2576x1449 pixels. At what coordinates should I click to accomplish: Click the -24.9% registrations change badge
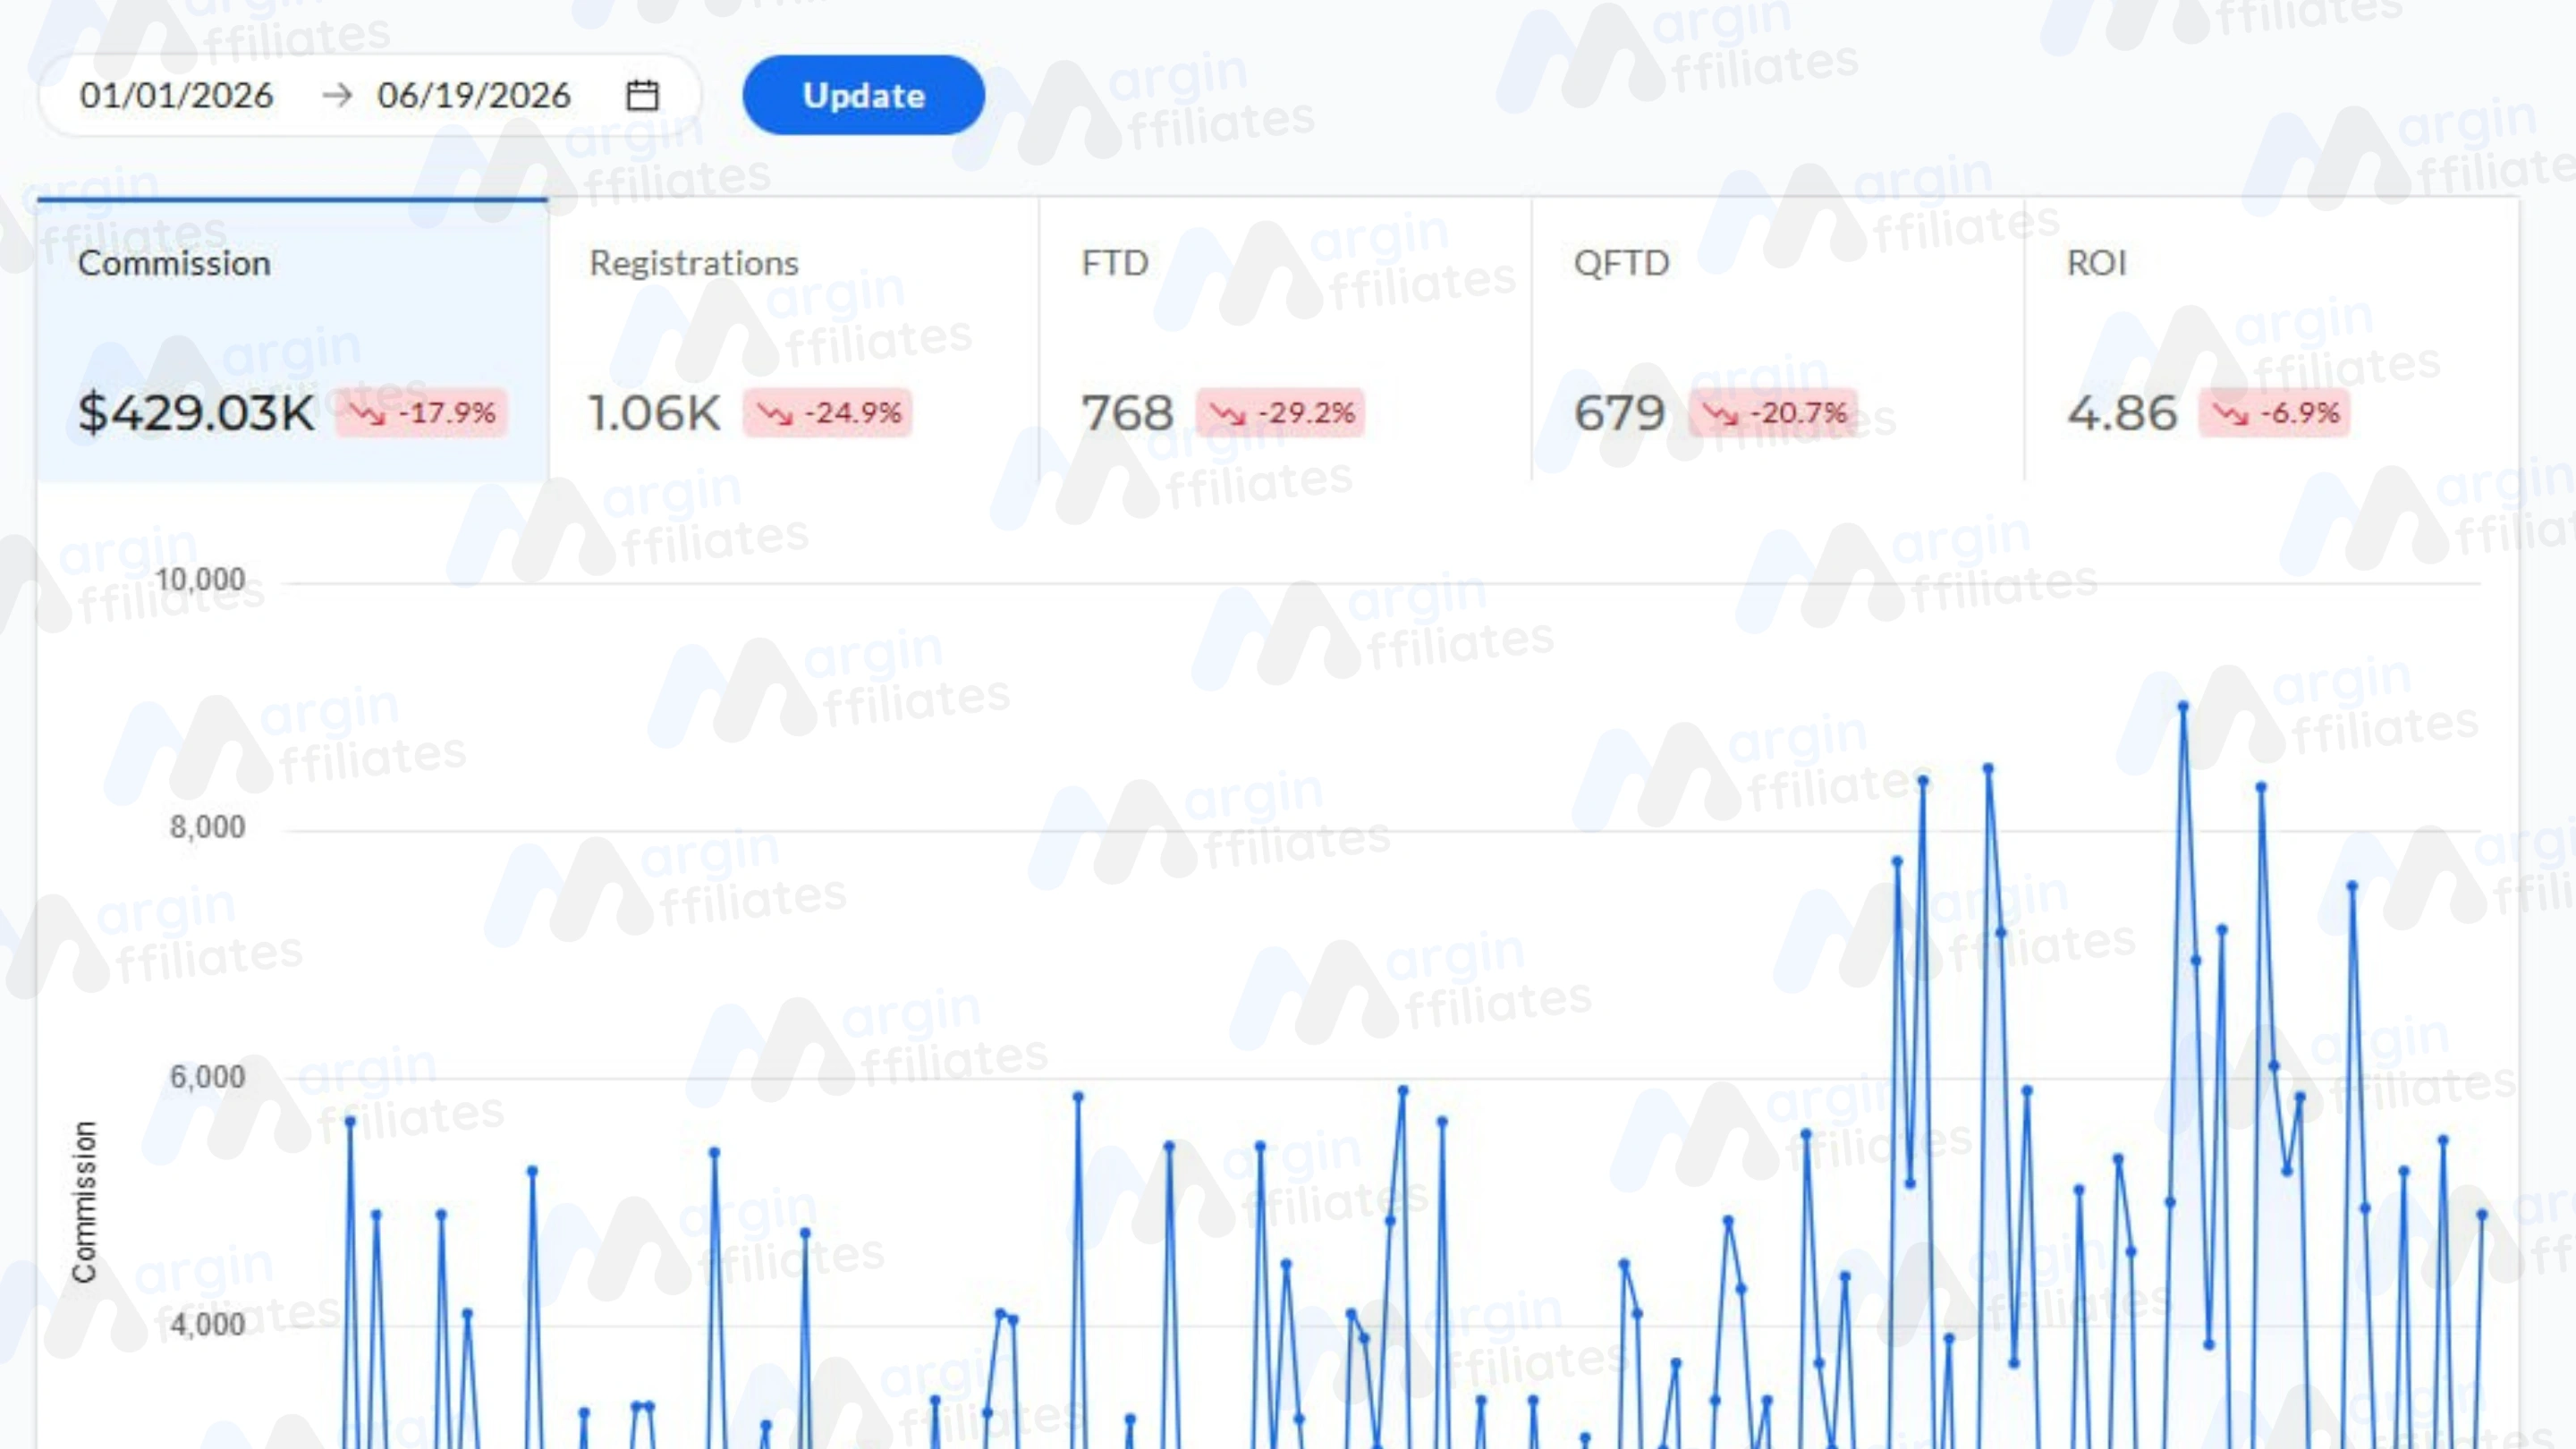827,413
